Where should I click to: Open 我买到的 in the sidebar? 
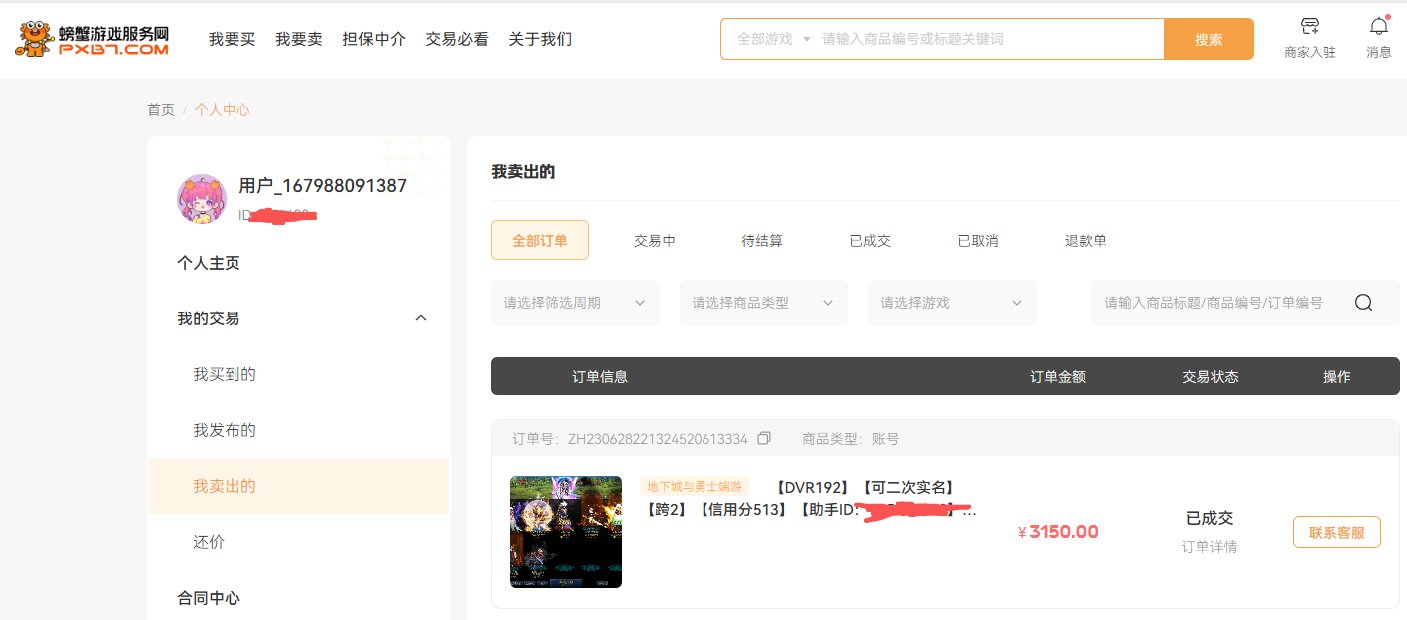coord(225,374)
